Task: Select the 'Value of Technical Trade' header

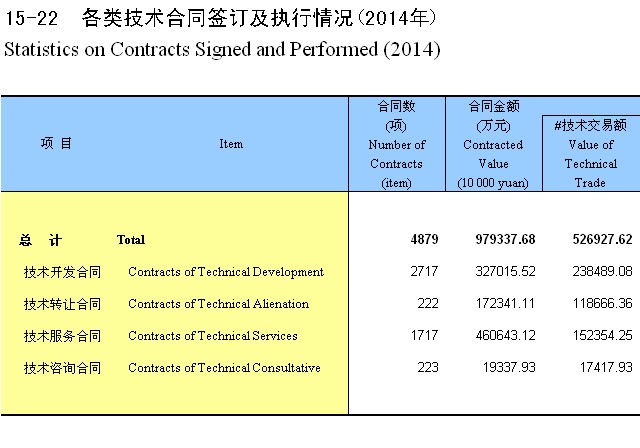Action: (590, 153)
